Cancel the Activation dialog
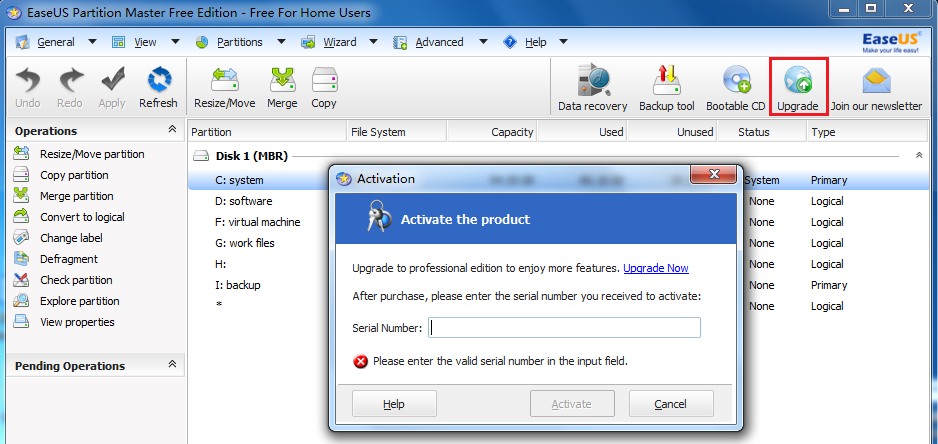 click(x=671, y=404)
